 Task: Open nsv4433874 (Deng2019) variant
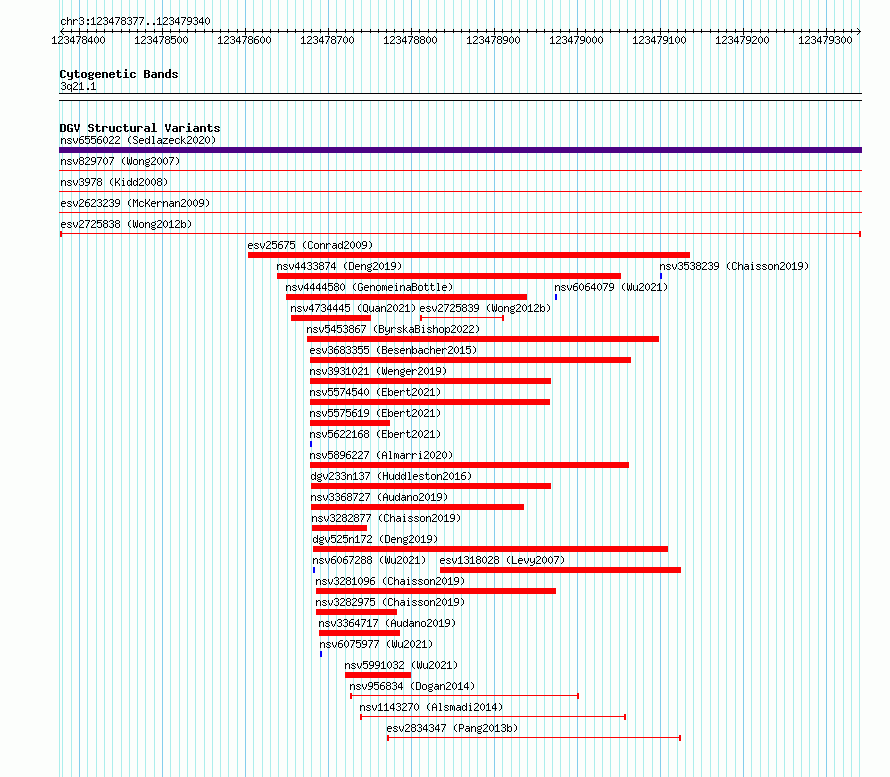click(339, 266)
